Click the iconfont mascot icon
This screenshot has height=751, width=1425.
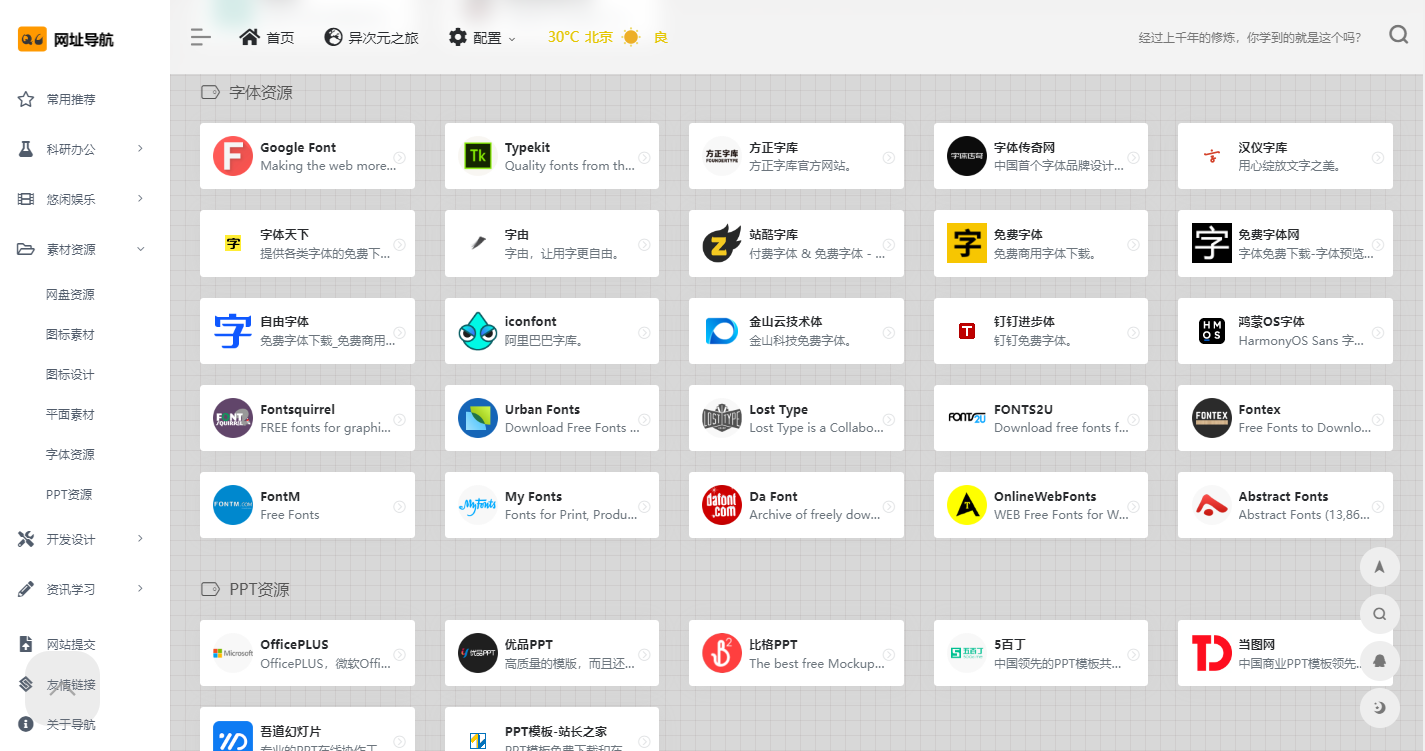pyautogui.click(x=477, y=331)
